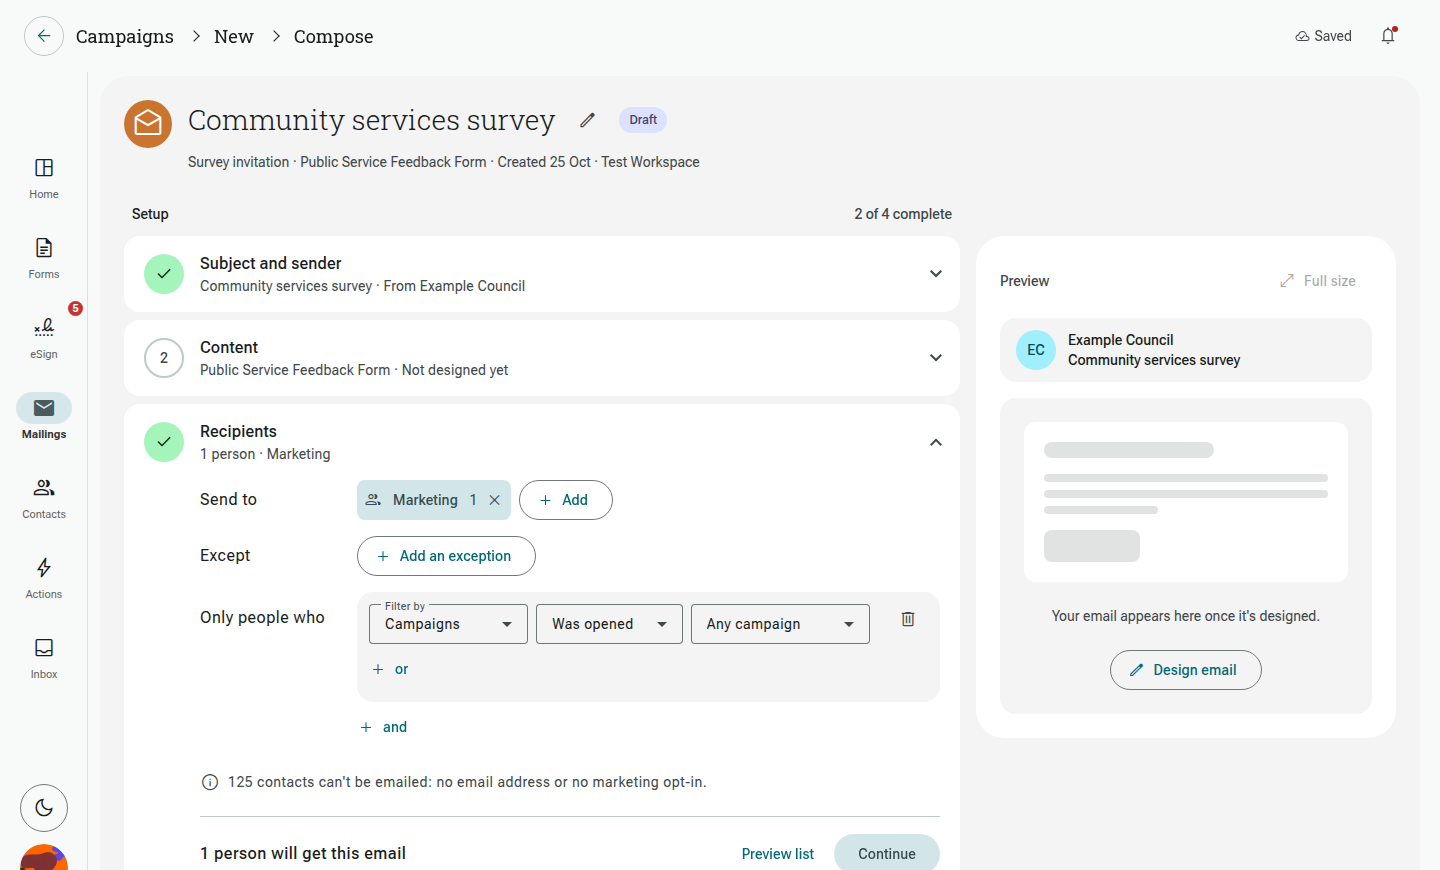Expand the Subject and sender section

point(542,274)
